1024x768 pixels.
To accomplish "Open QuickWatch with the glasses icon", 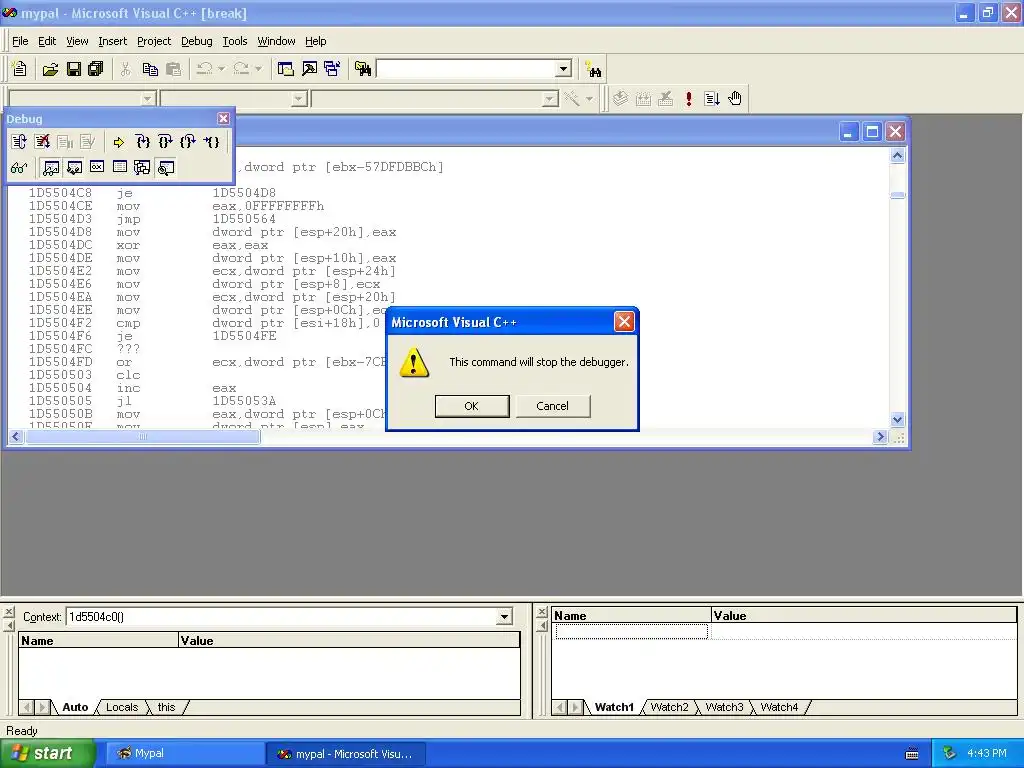I will [19, 168].
